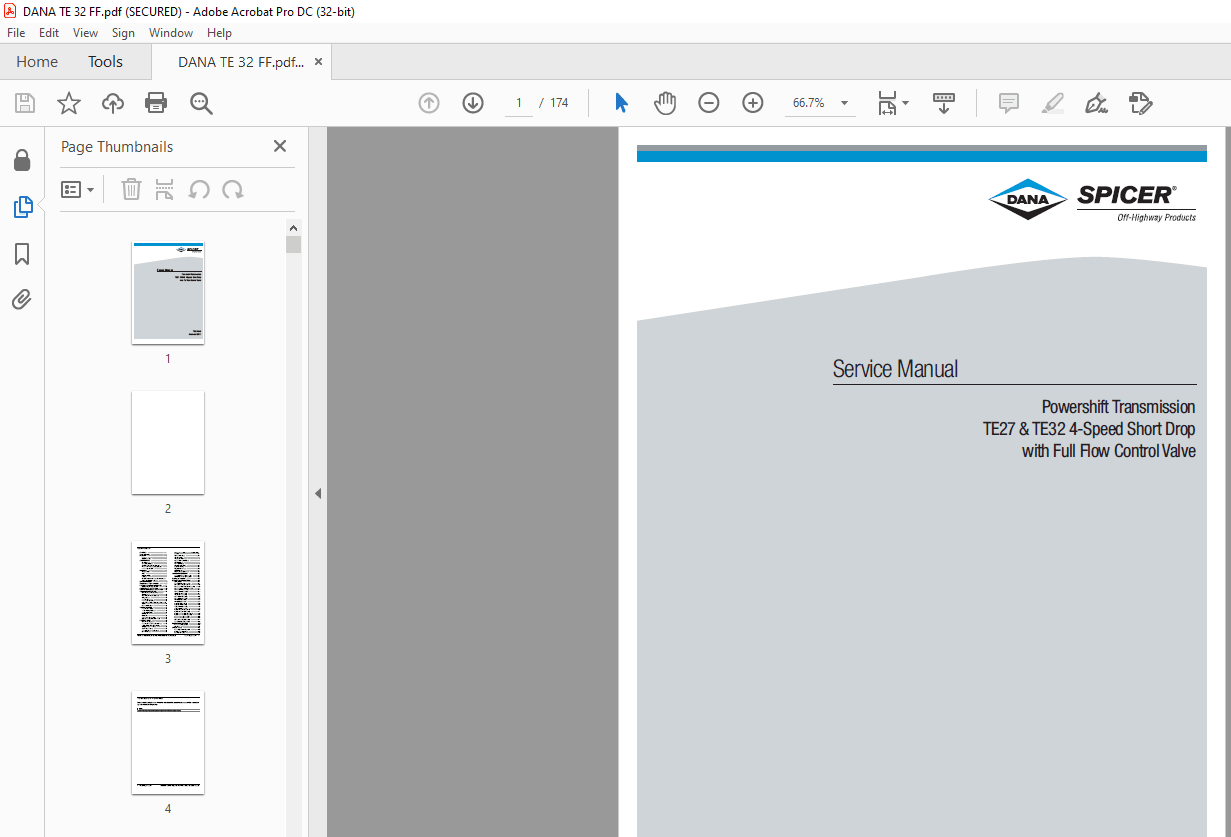Toggle the Page Thumbnails panel icon

(x=22, y=207)
